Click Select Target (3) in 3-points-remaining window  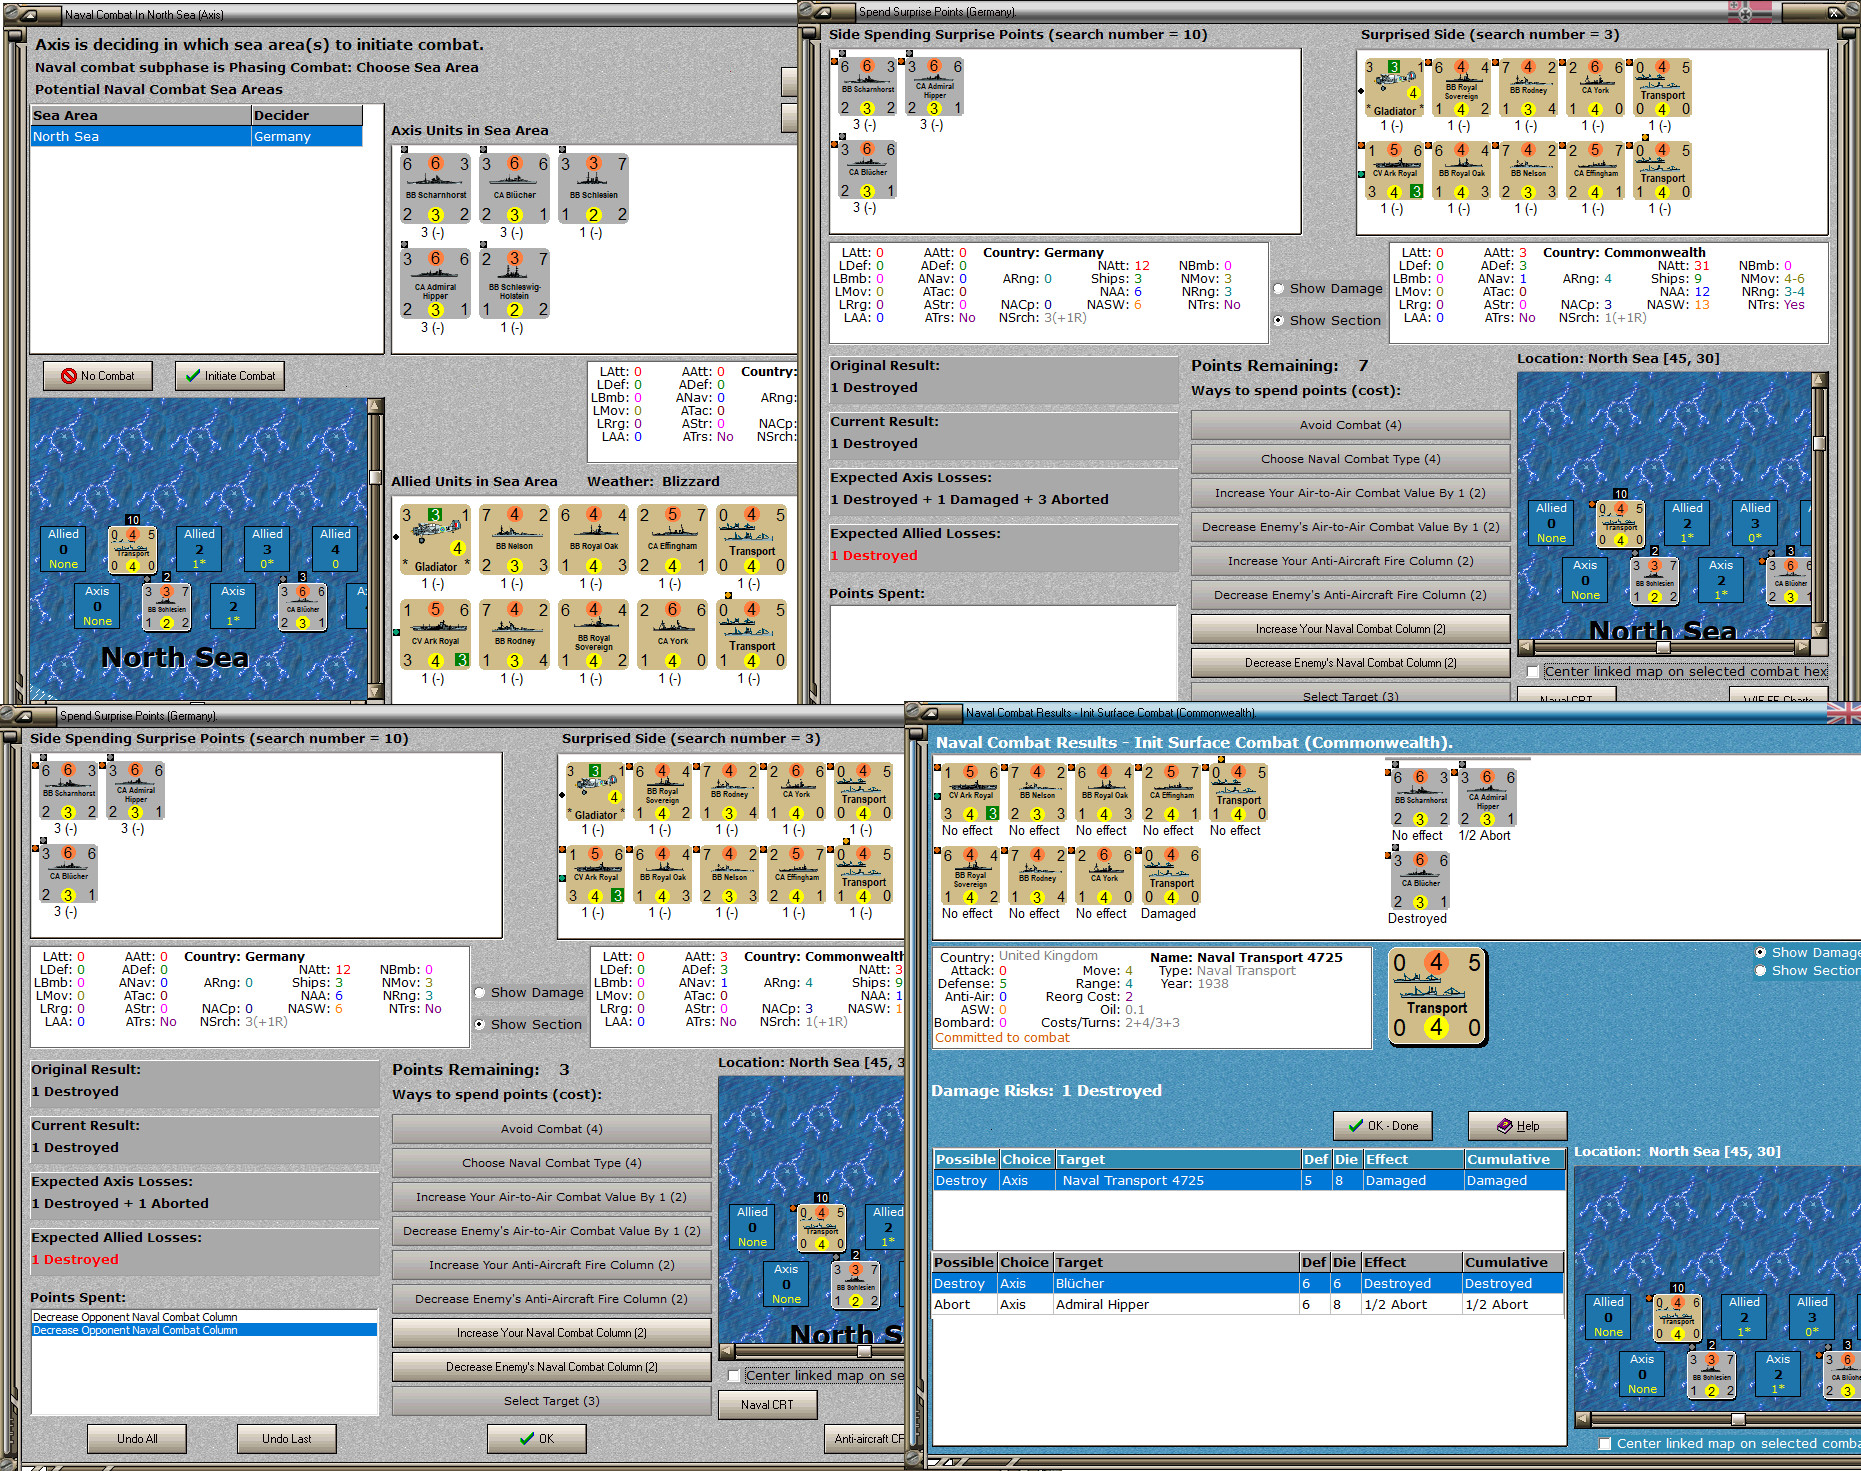click(551, 1401)
